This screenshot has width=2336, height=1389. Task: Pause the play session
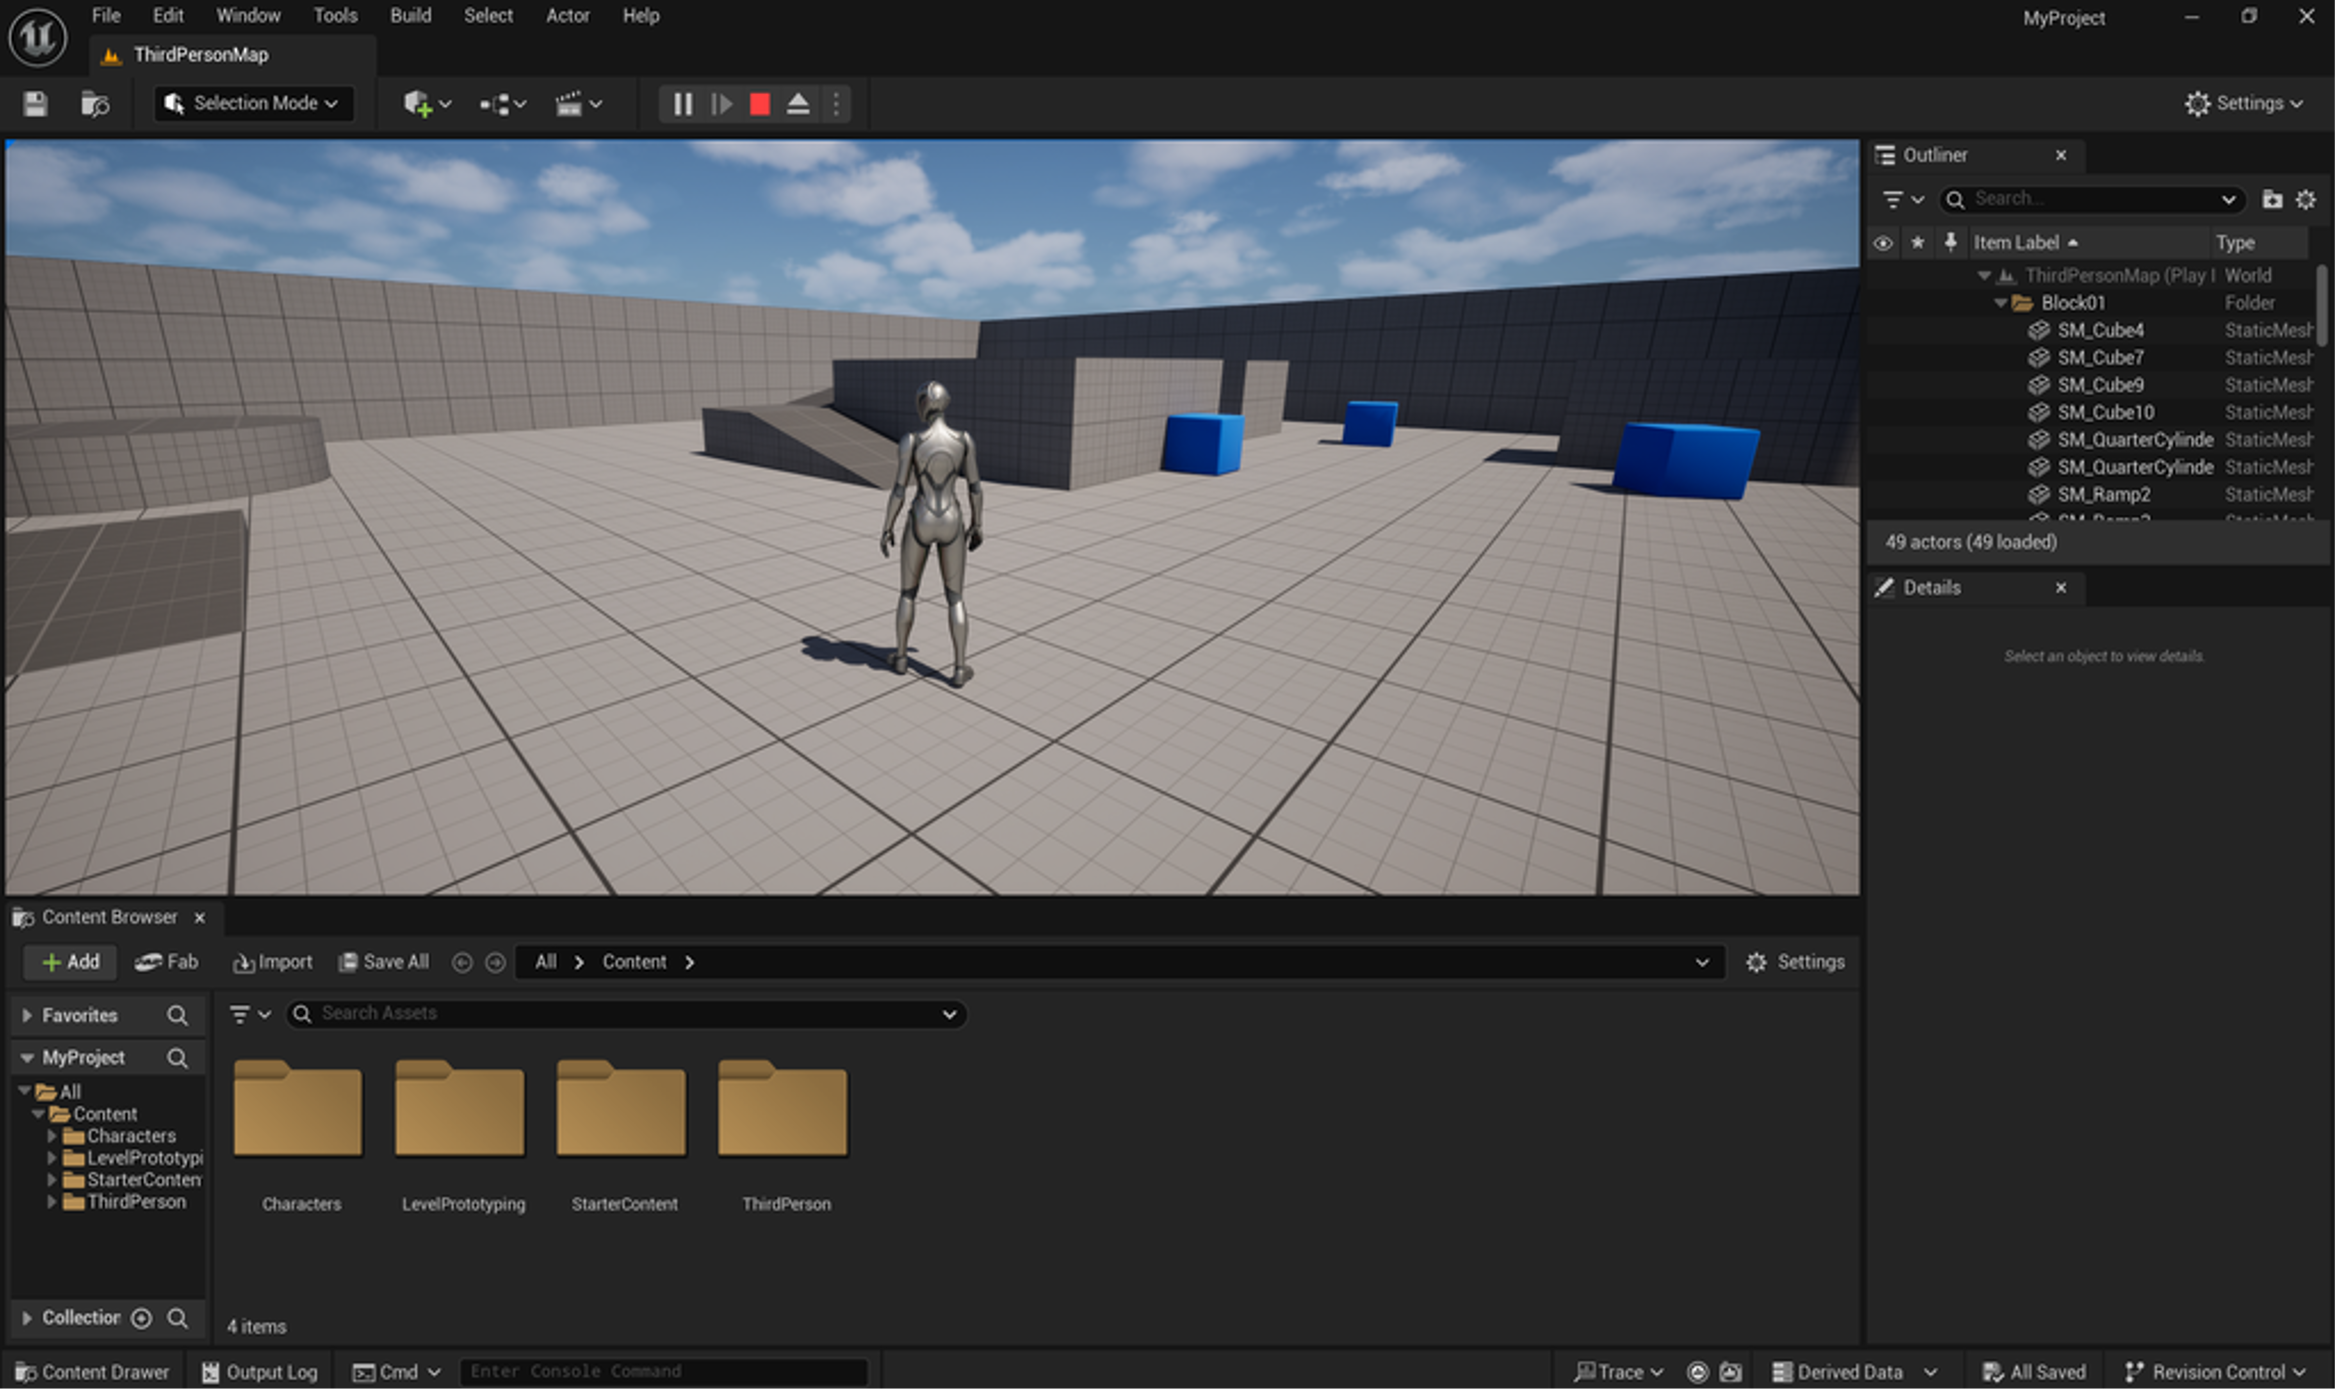[x=682, y=104]
